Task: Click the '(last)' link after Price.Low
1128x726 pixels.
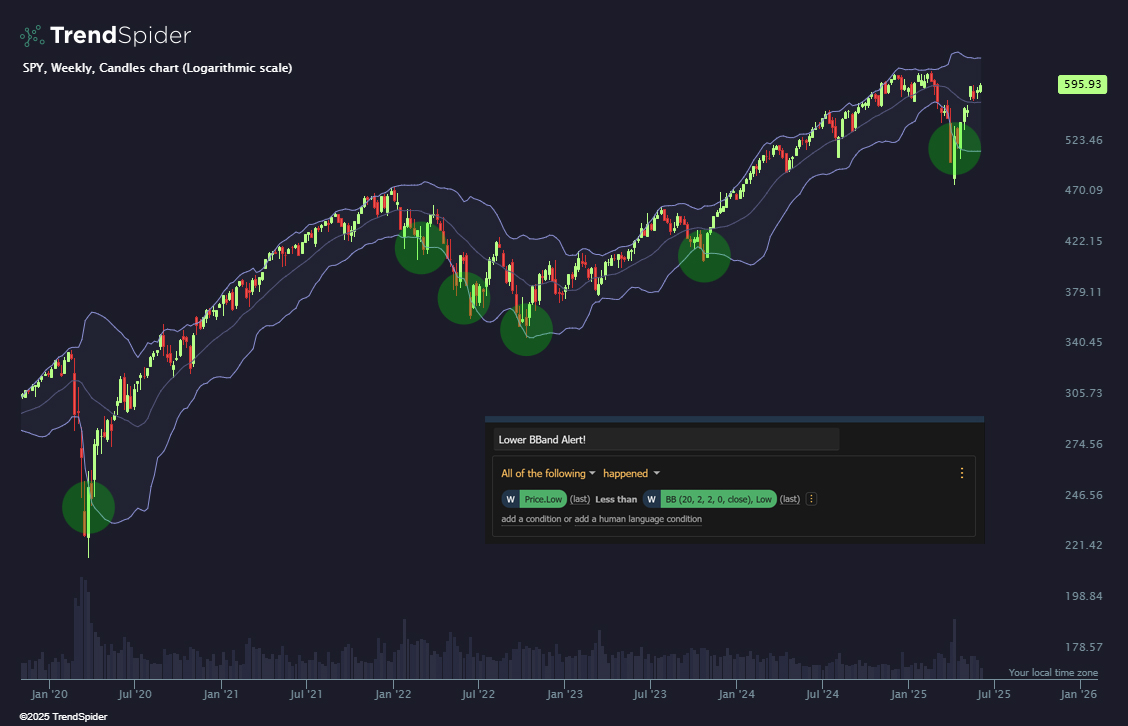Action: click(x=580, y=499)
